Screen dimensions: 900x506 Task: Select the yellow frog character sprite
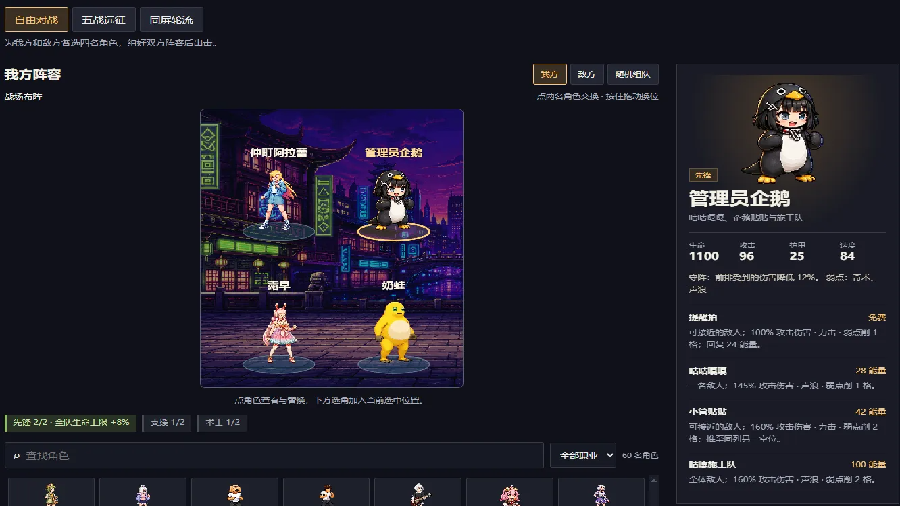pyautogui.click(x=394, y=332)
